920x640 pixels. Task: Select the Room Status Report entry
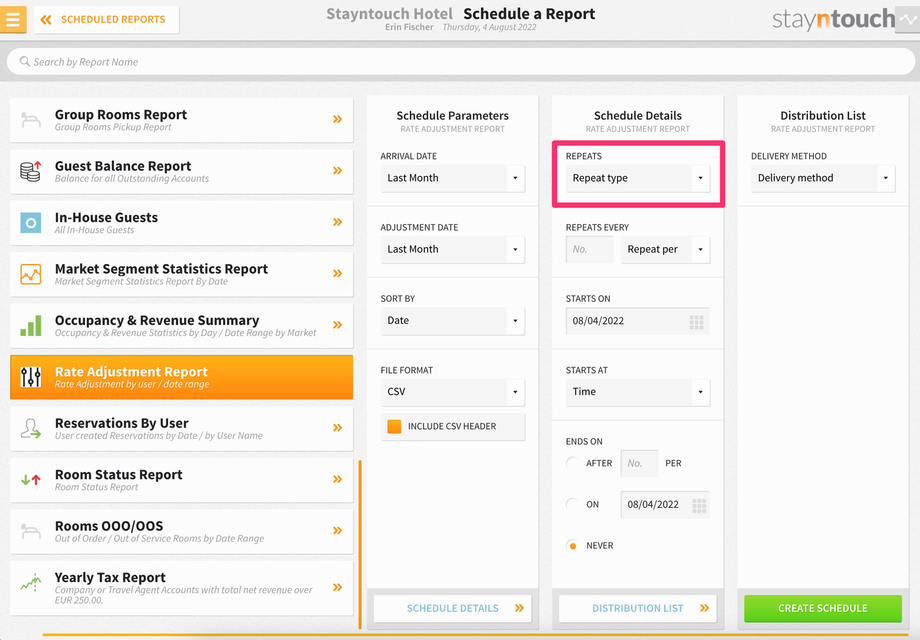pos(182,480)
